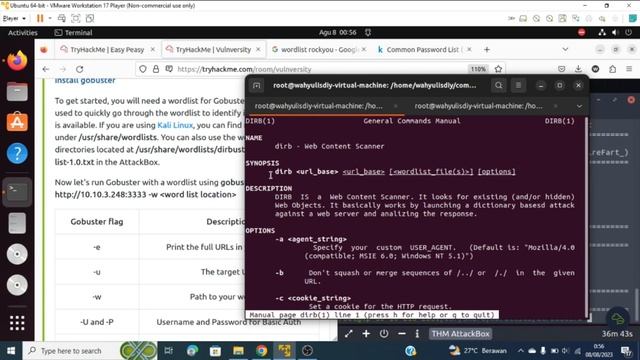Viewport: 640px width, 360px height.
Task: Open Terminal app menu in top bar
Action: [x=73, y=33]
